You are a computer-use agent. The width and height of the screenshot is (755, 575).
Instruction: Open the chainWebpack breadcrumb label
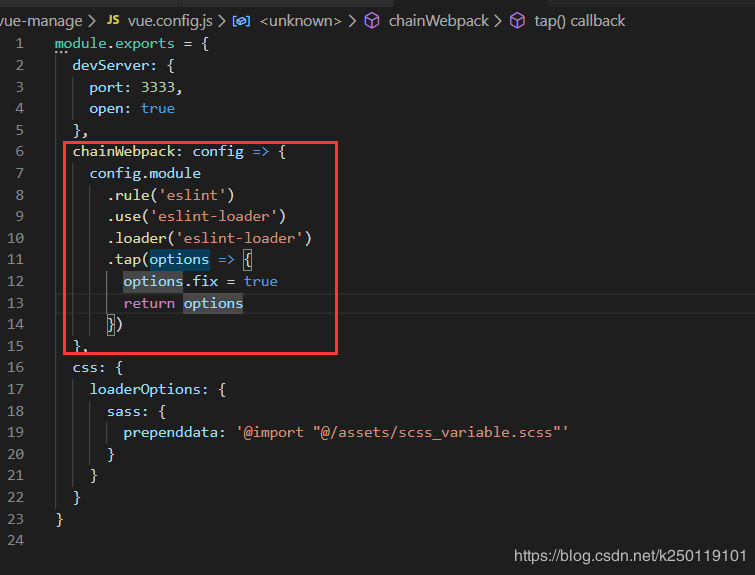coord(435,20)
